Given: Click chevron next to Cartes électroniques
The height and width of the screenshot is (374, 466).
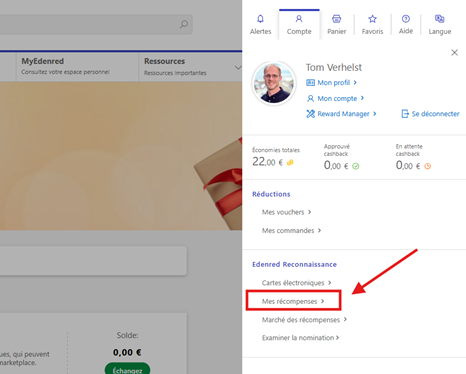Looking at the screenshot, I should pos(330,283).
